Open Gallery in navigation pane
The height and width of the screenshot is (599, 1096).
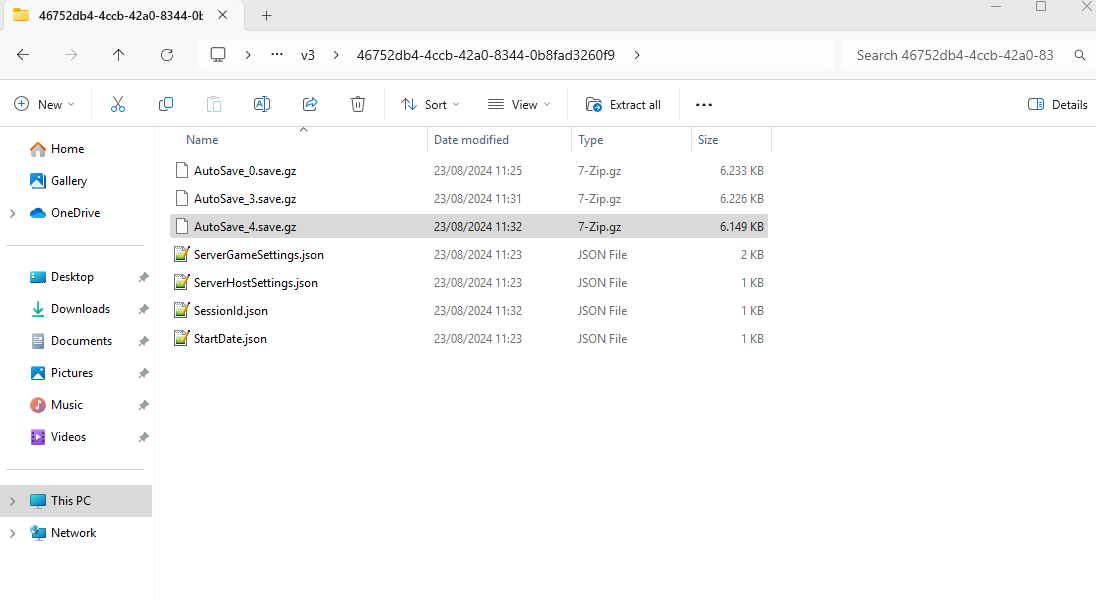[68, 181]
